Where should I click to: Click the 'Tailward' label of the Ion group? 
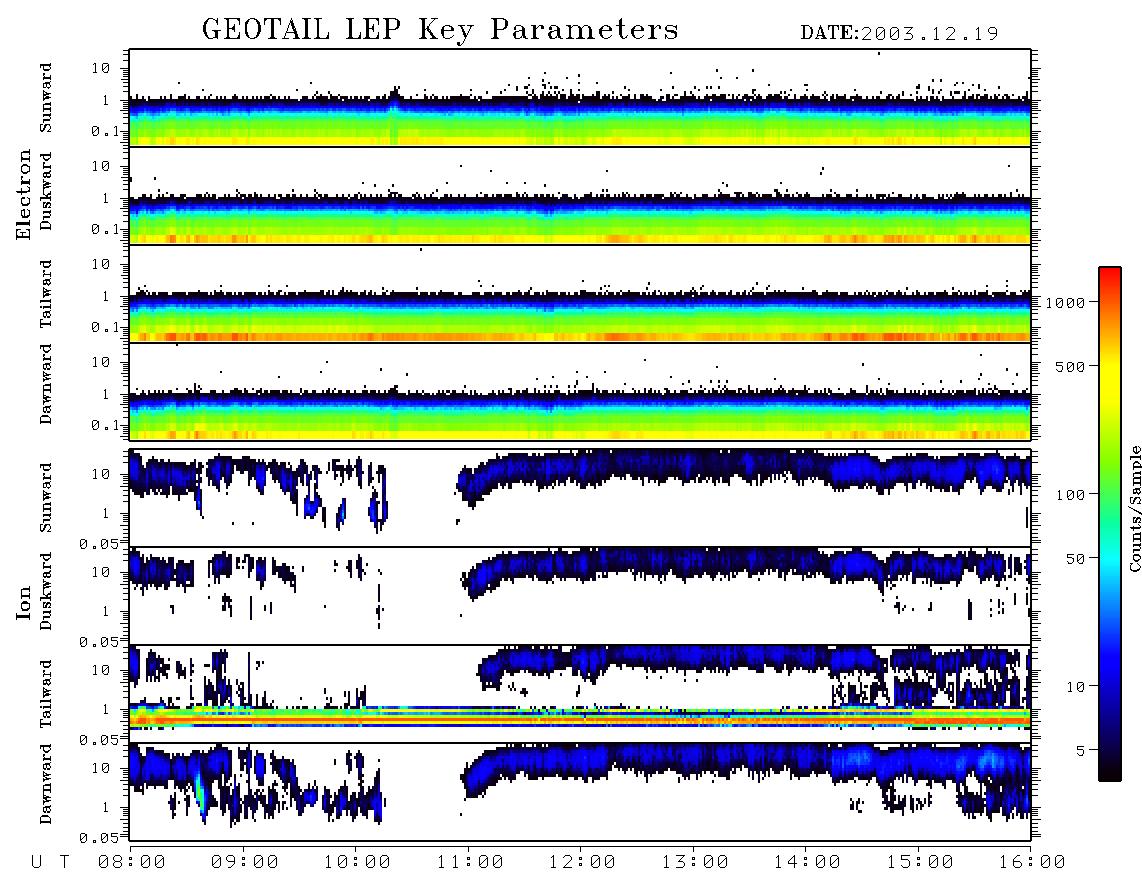[x=46, y=694]
